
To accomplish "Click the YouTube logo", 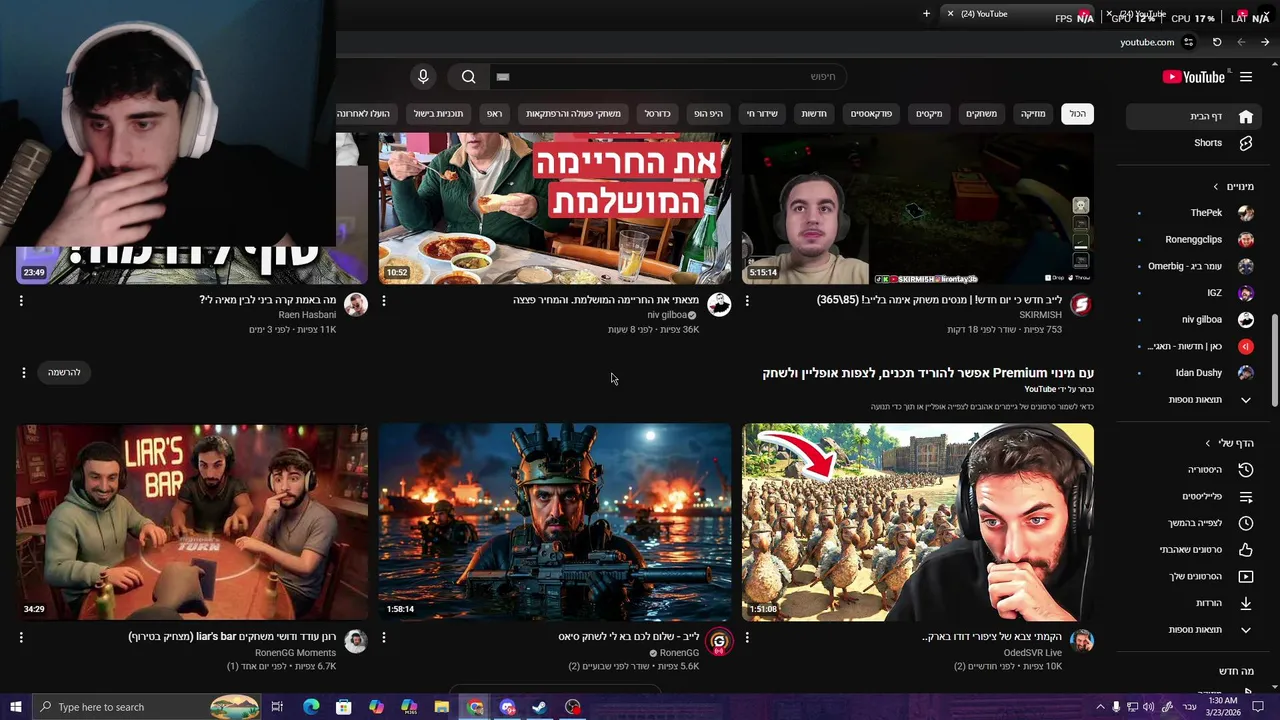I will click(1194, 77).
